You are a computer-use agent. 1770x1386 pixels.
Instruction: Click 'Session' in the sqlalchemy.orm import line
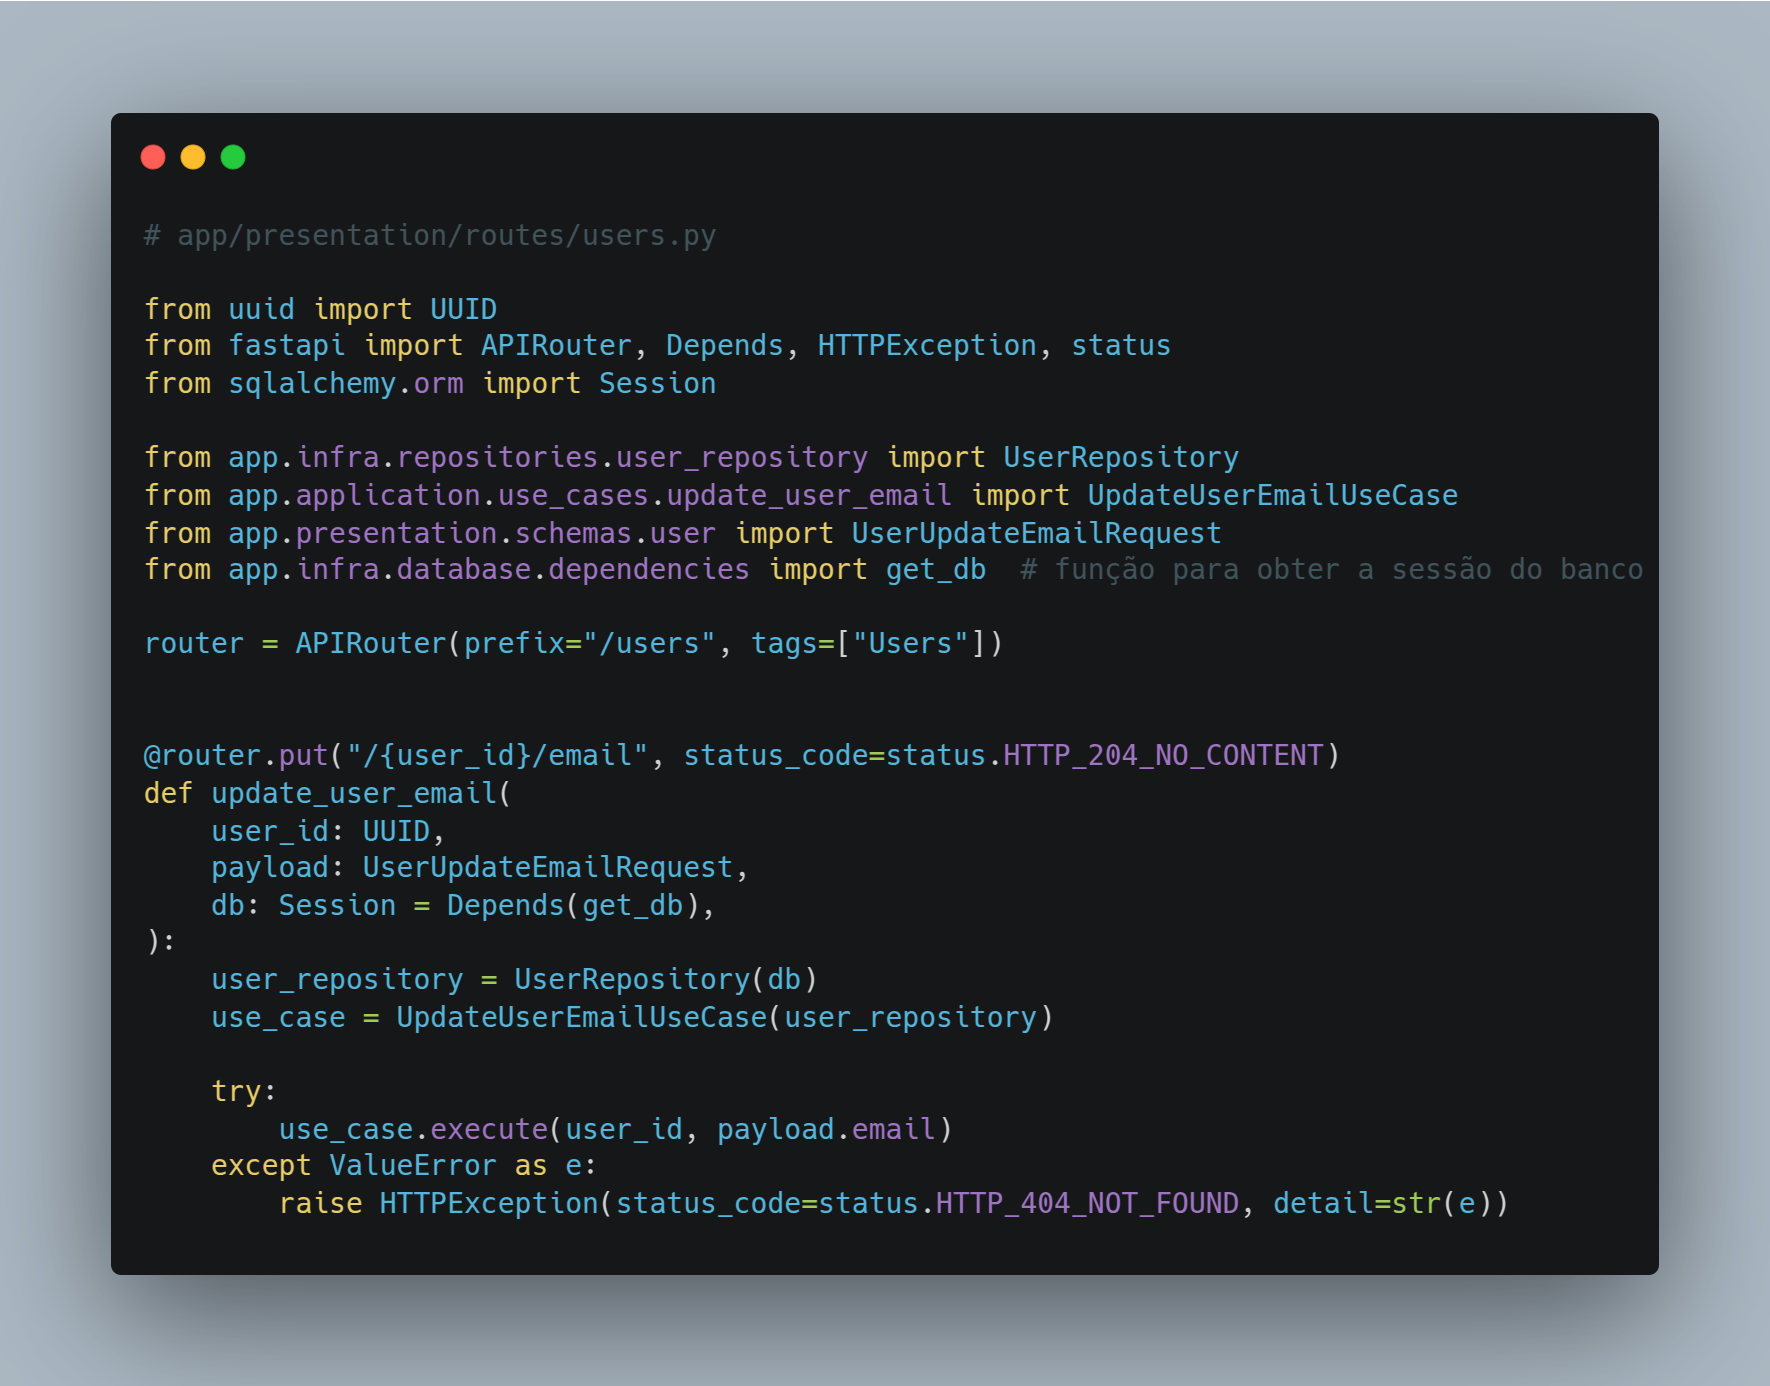658,383
